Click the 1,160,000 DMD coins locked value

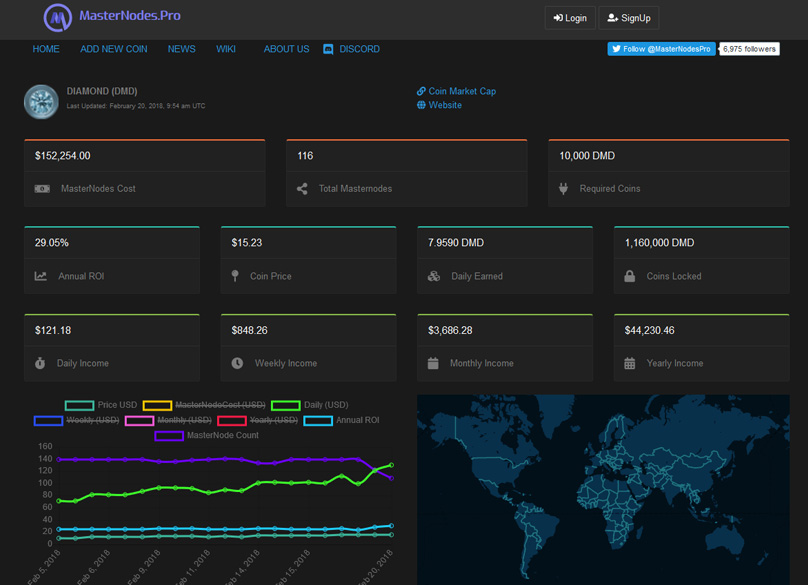(x=659, y=243)
